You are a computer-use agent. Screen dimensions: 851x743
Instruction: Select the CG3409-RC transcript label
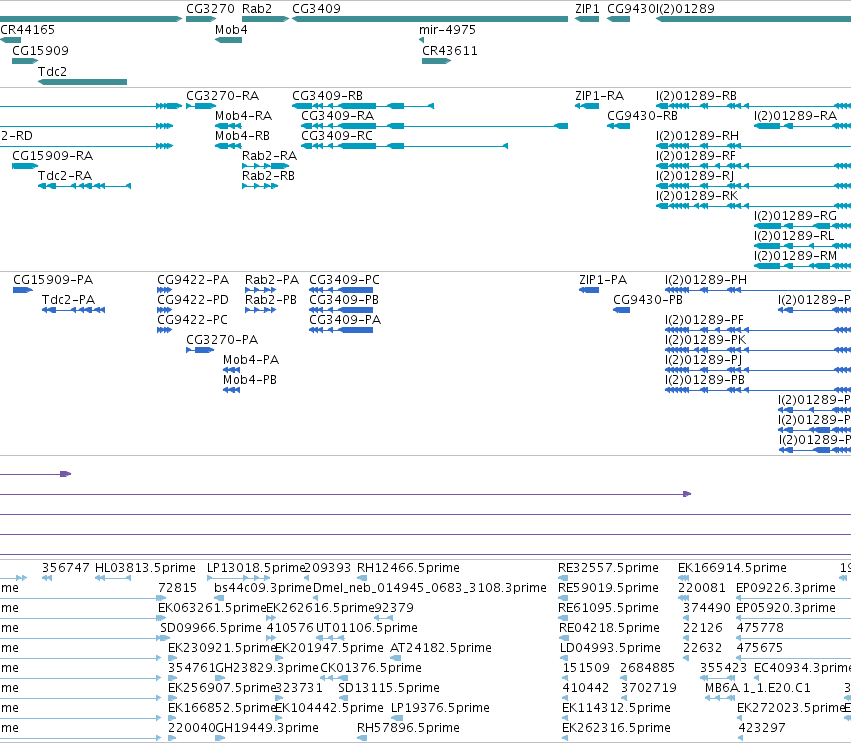337,136
